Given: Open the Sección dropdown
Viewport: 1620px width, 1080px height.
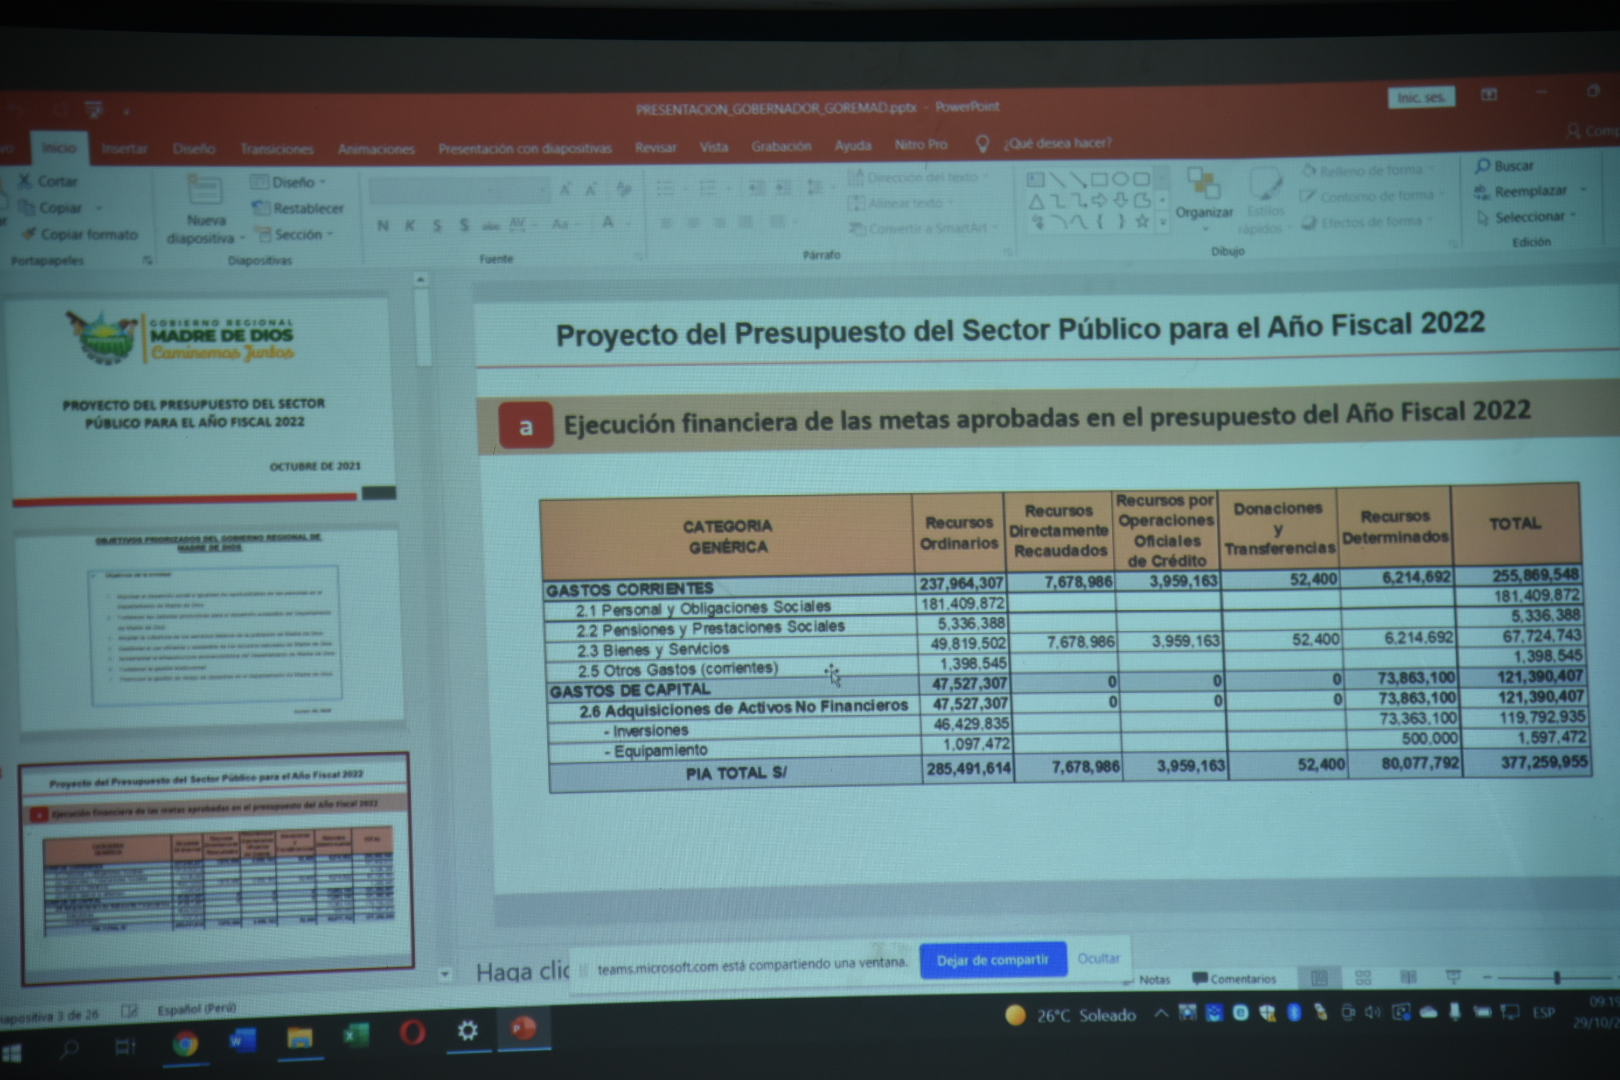Looking at the screenshot, I should tap(293, 234).
